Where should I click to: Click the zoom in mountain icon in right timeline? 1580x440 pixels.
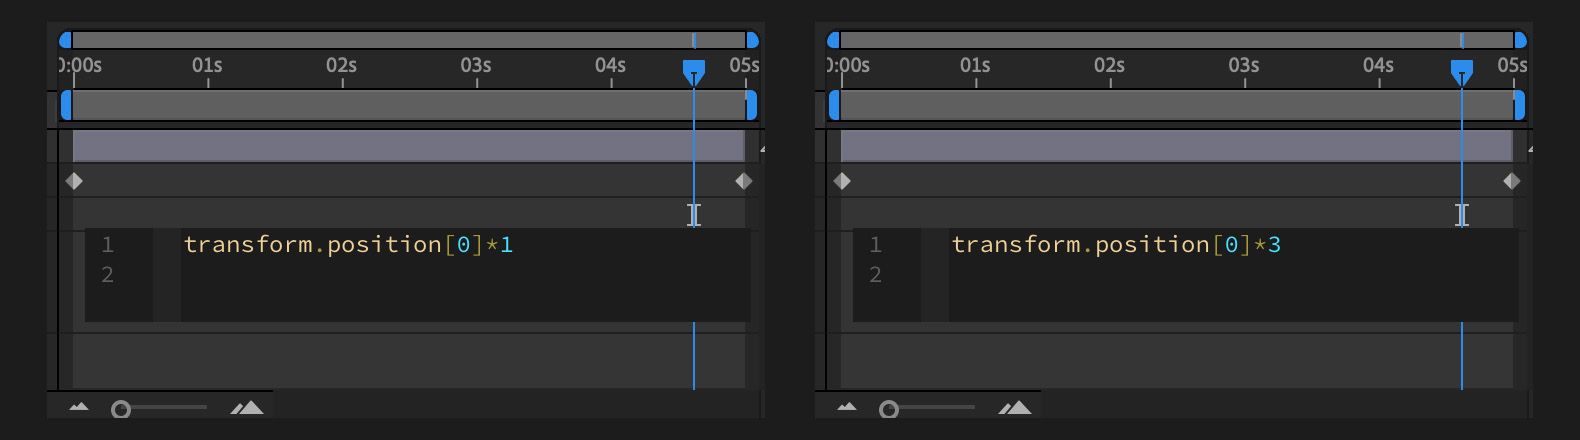coord(1015,407)
